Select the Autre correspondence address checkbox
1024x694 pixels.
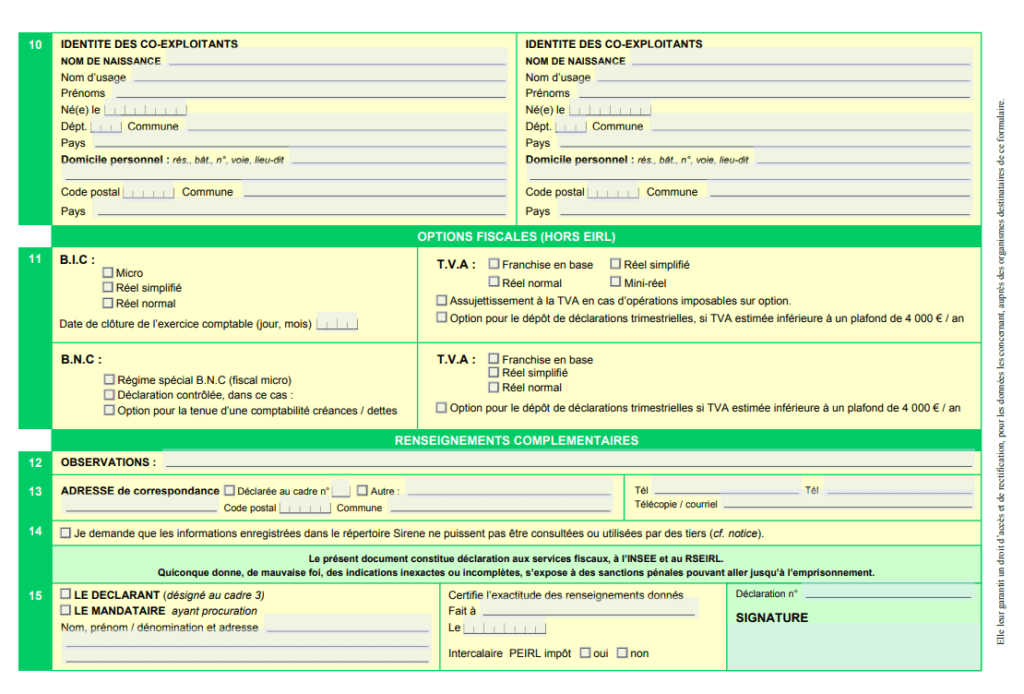pyautogui.click(x=362, y=491)
